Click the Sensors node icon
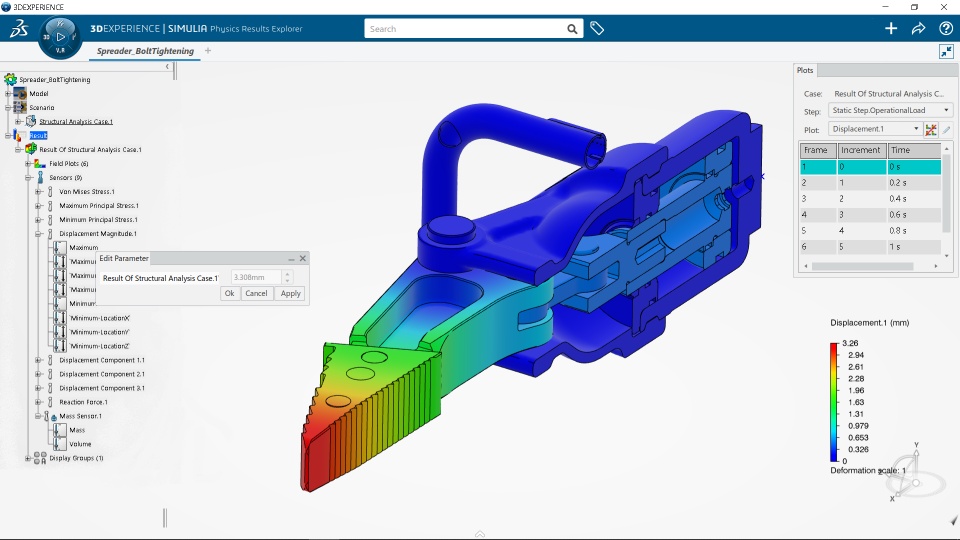The image size is (960, 540). point(40,178)
